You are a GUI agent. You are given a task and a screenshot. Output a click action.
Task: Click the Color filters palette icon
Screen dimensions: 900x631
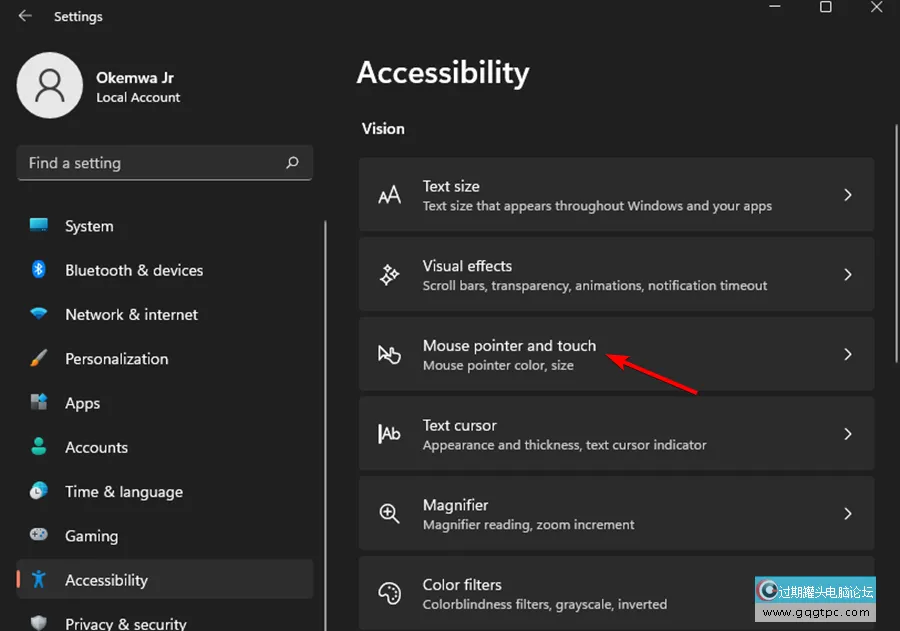point(389,594)
